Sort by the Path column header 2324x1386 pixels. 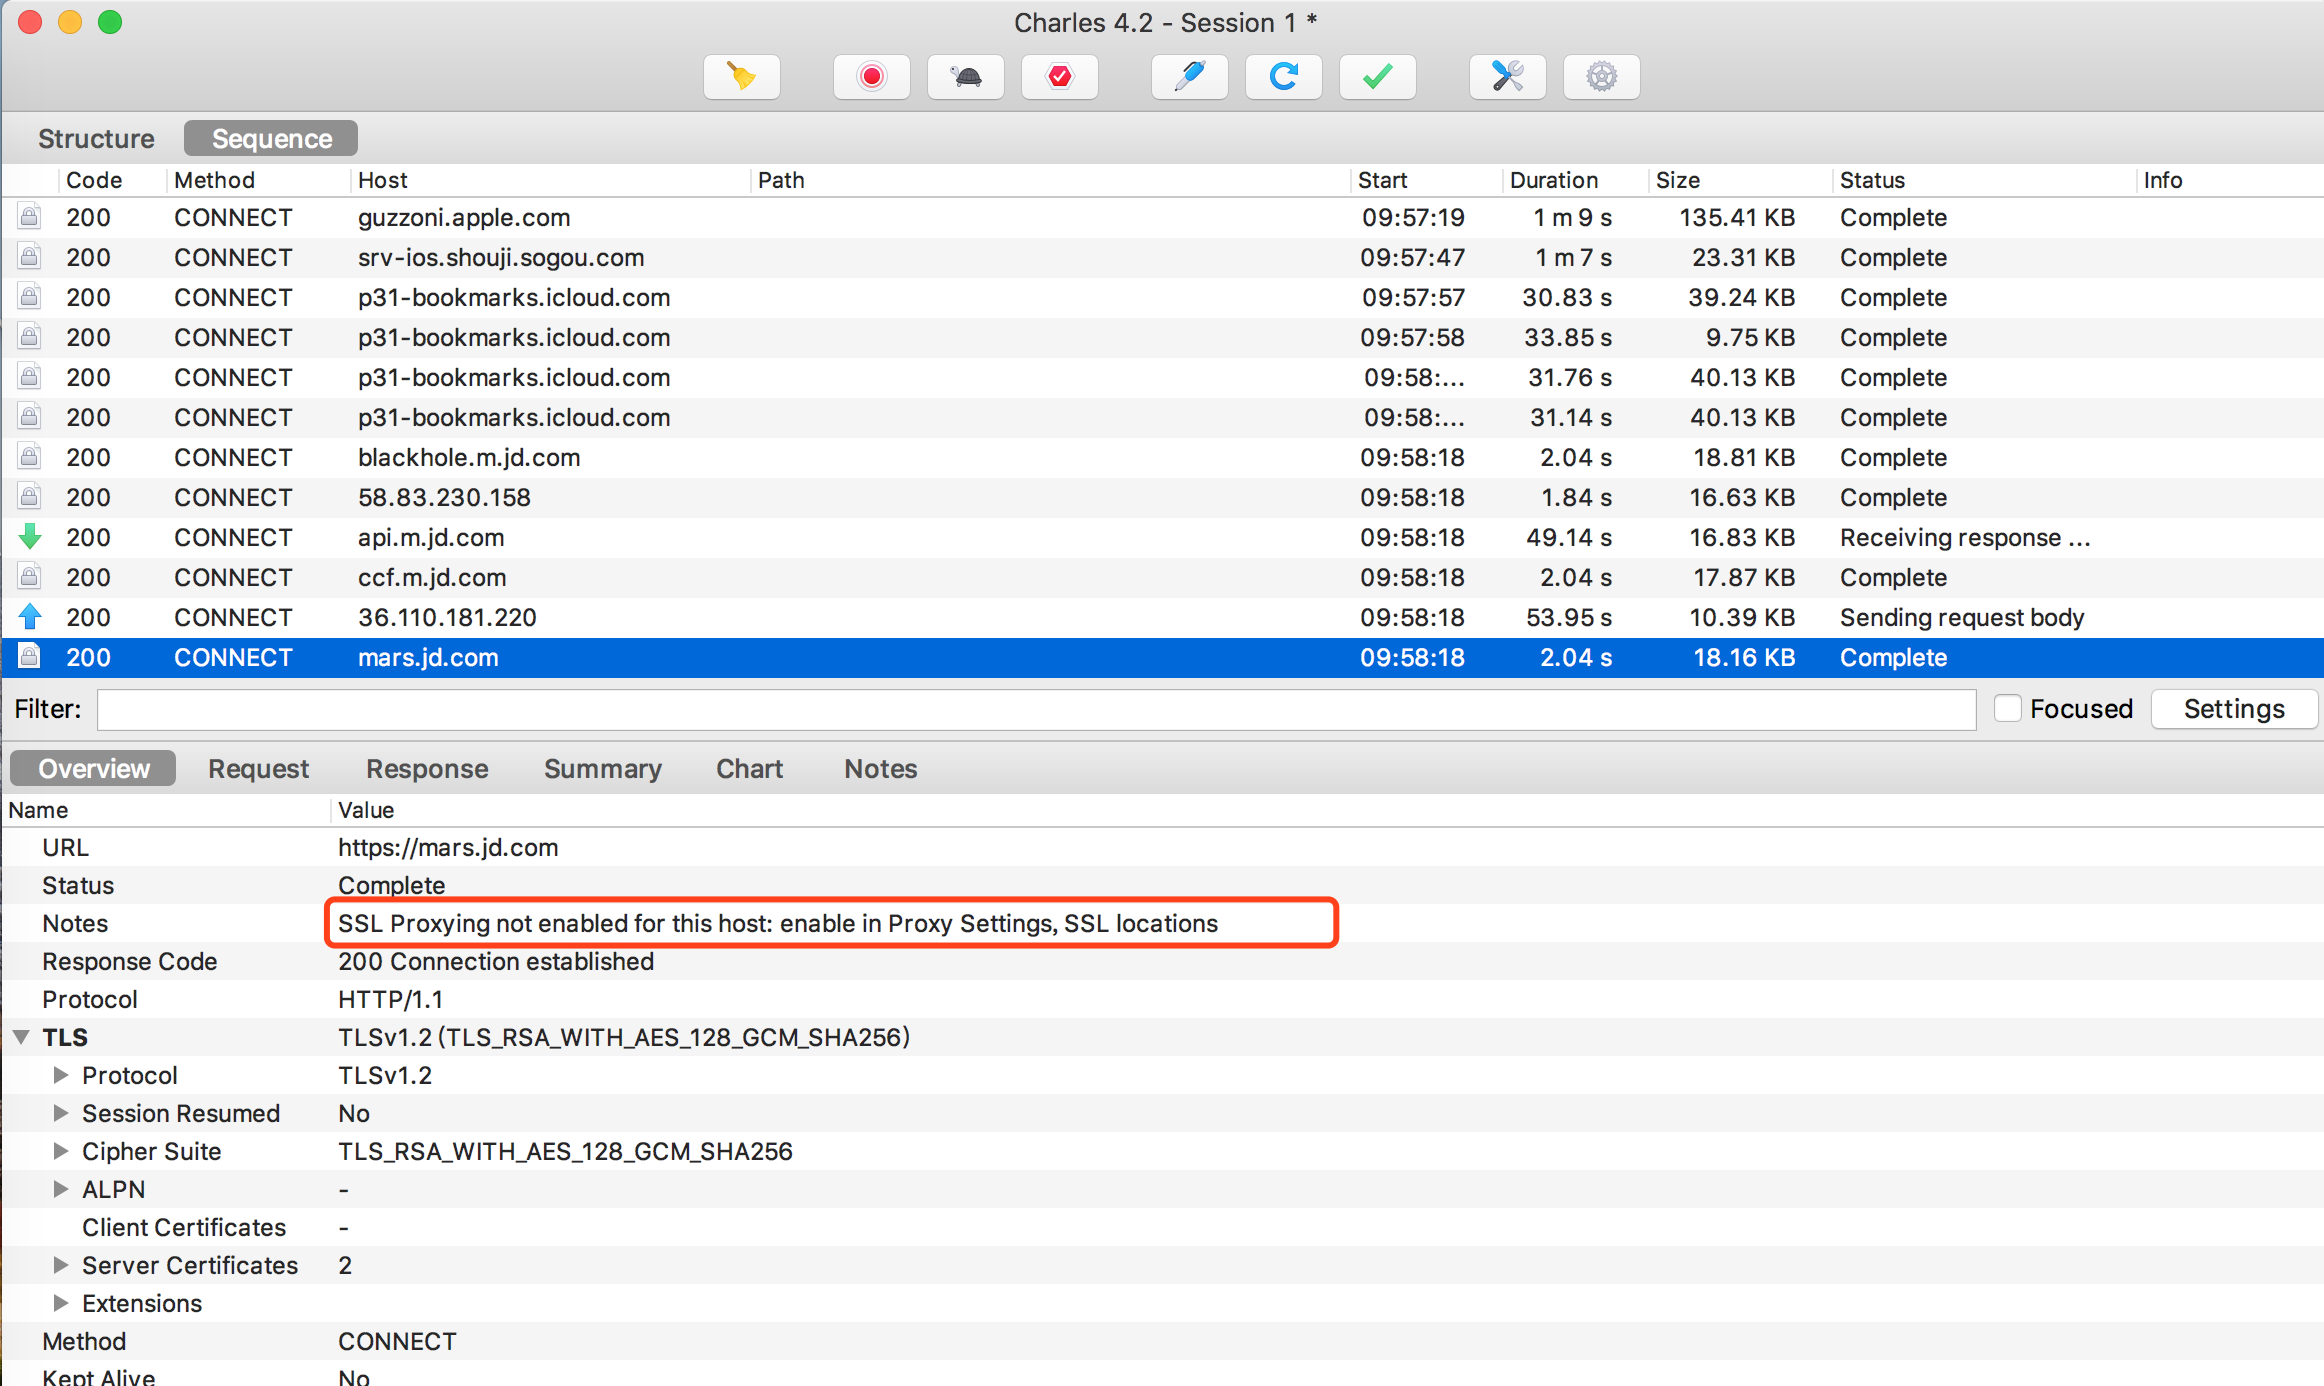click(x=1050, y=180)
